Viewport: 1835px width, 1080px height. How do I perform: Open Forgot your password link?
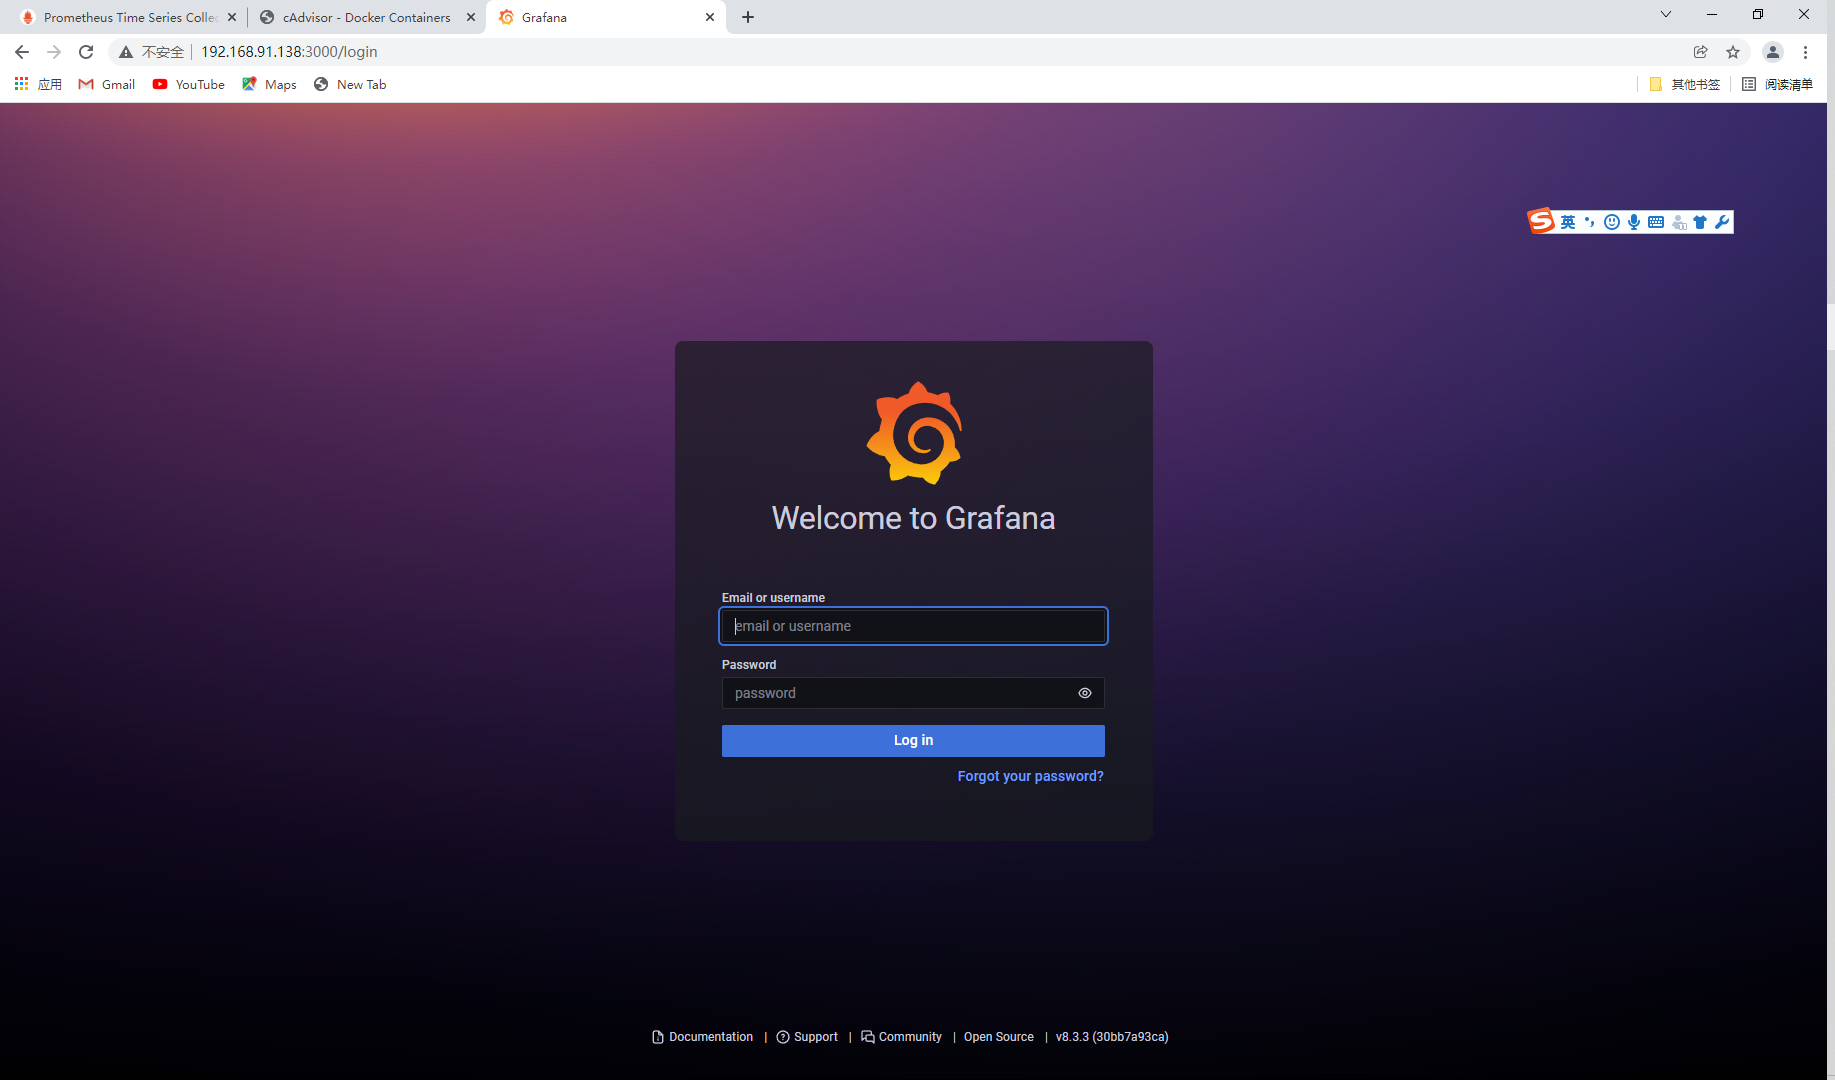point(1030,776)
